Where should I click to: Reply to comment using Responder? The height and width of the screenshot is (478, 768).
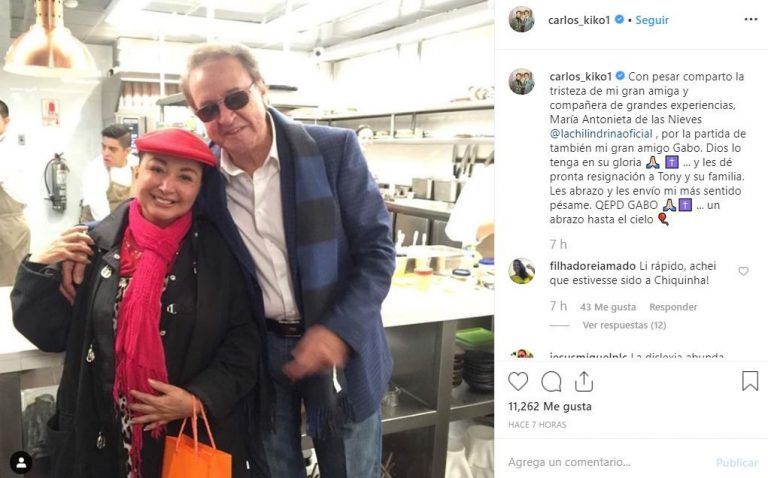point(673,307)
